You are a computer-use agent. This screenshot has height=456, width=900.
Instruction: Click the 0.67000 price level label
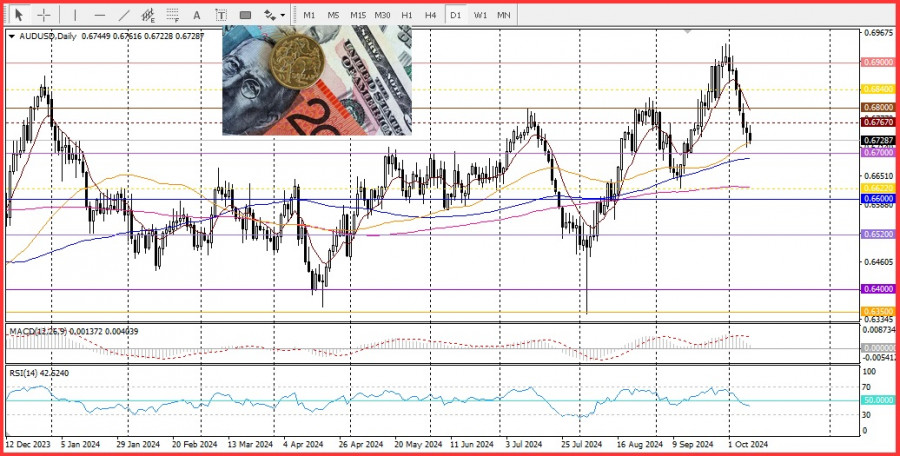[x=878, y=153]
